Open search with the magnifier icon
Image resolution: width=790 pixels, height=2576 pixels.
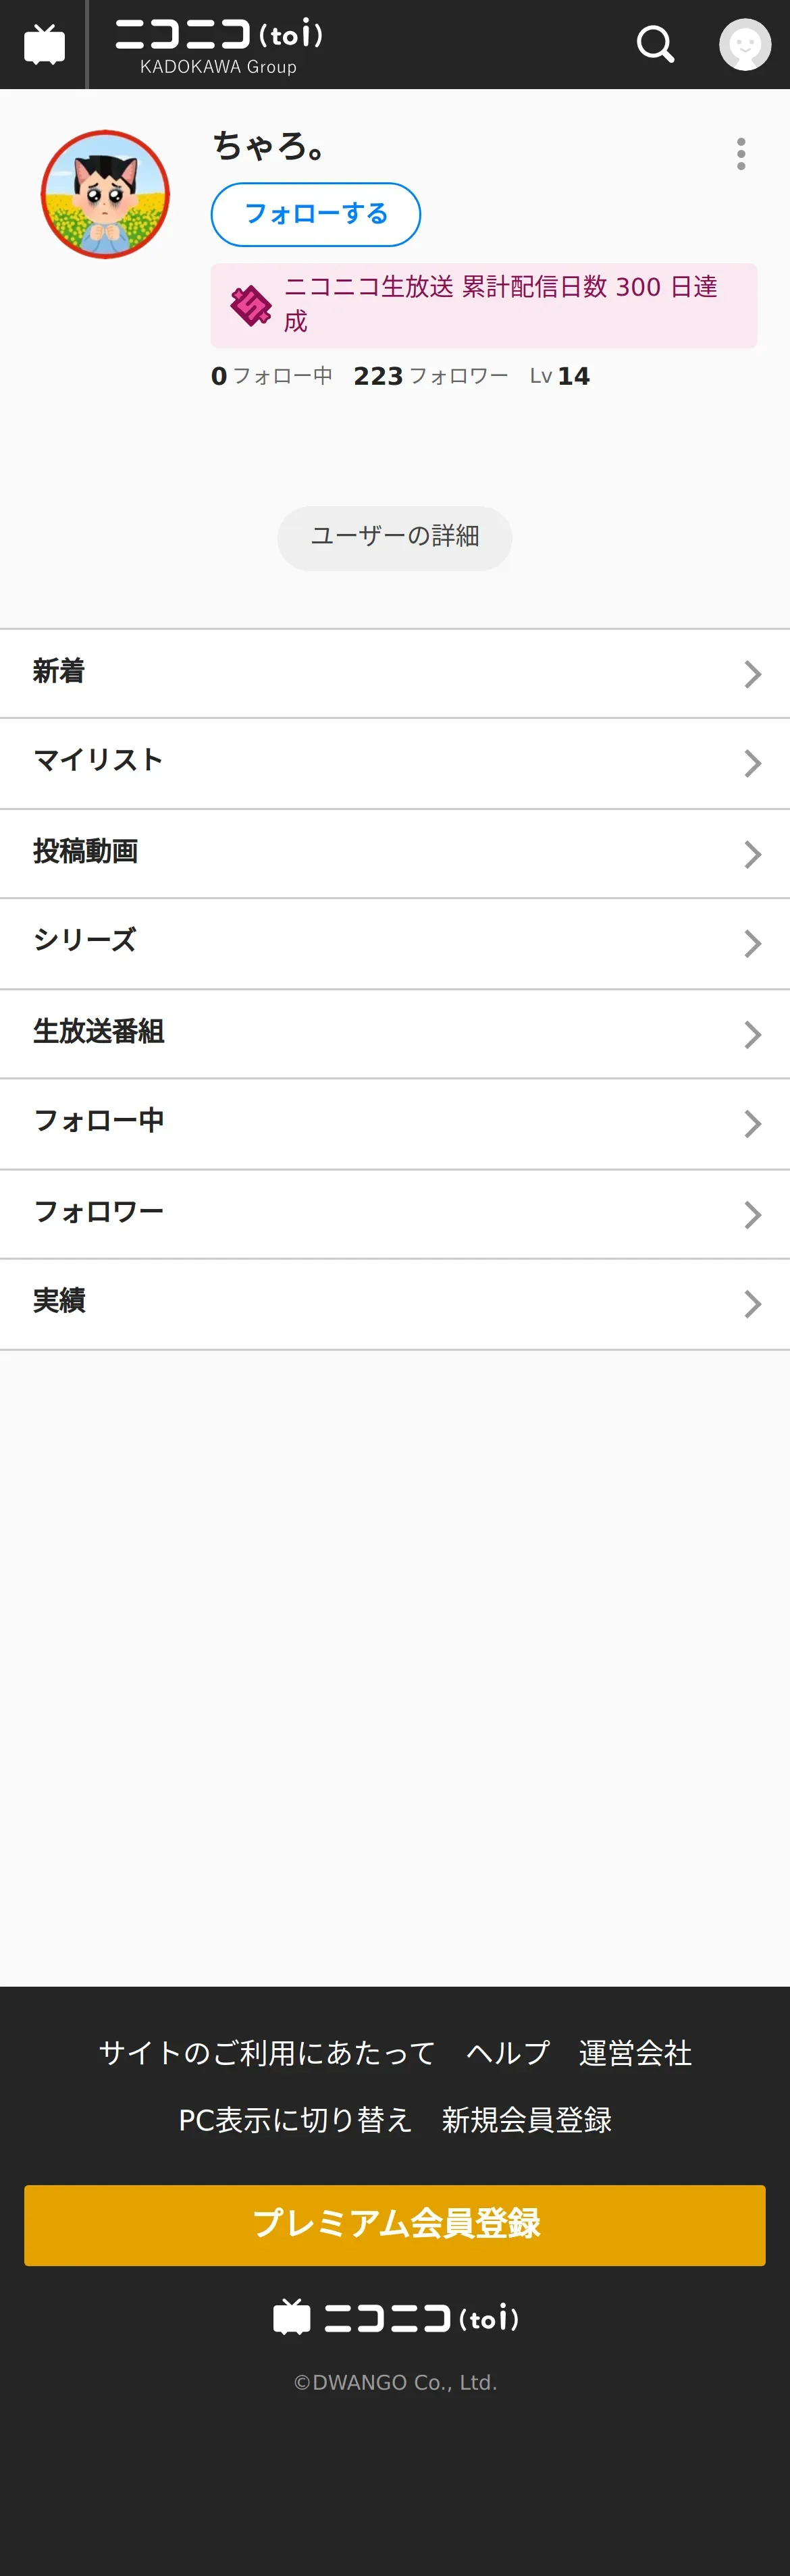[655, 45]
